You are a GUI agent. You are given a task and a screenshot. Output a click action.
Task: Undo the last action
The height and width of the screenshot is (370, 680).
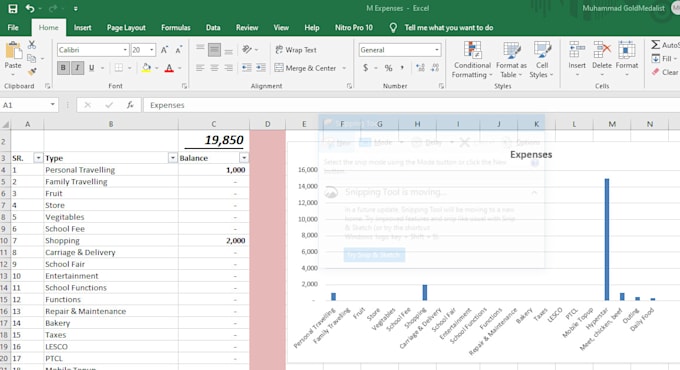coord(29,8)
